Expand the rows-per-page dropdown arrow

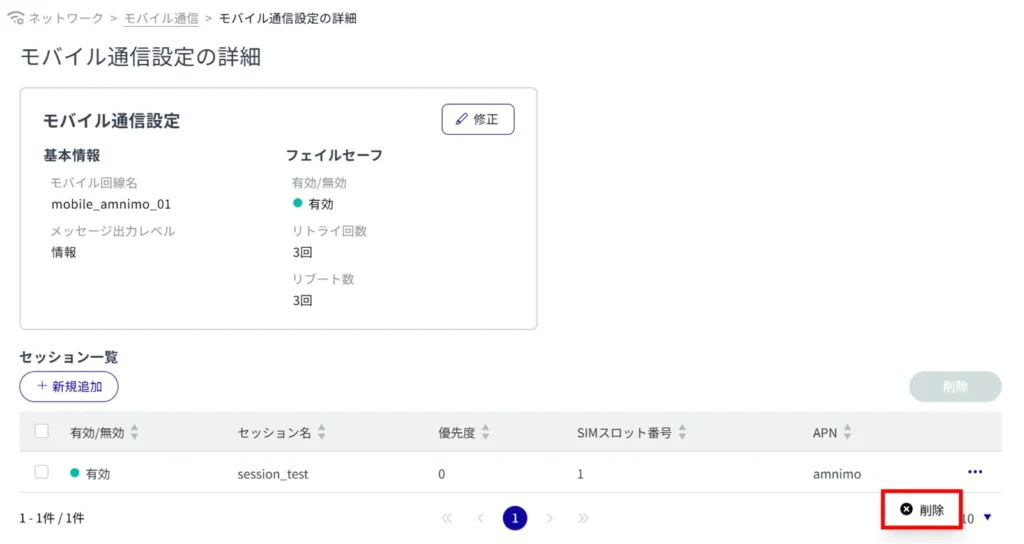click(988, 518)
